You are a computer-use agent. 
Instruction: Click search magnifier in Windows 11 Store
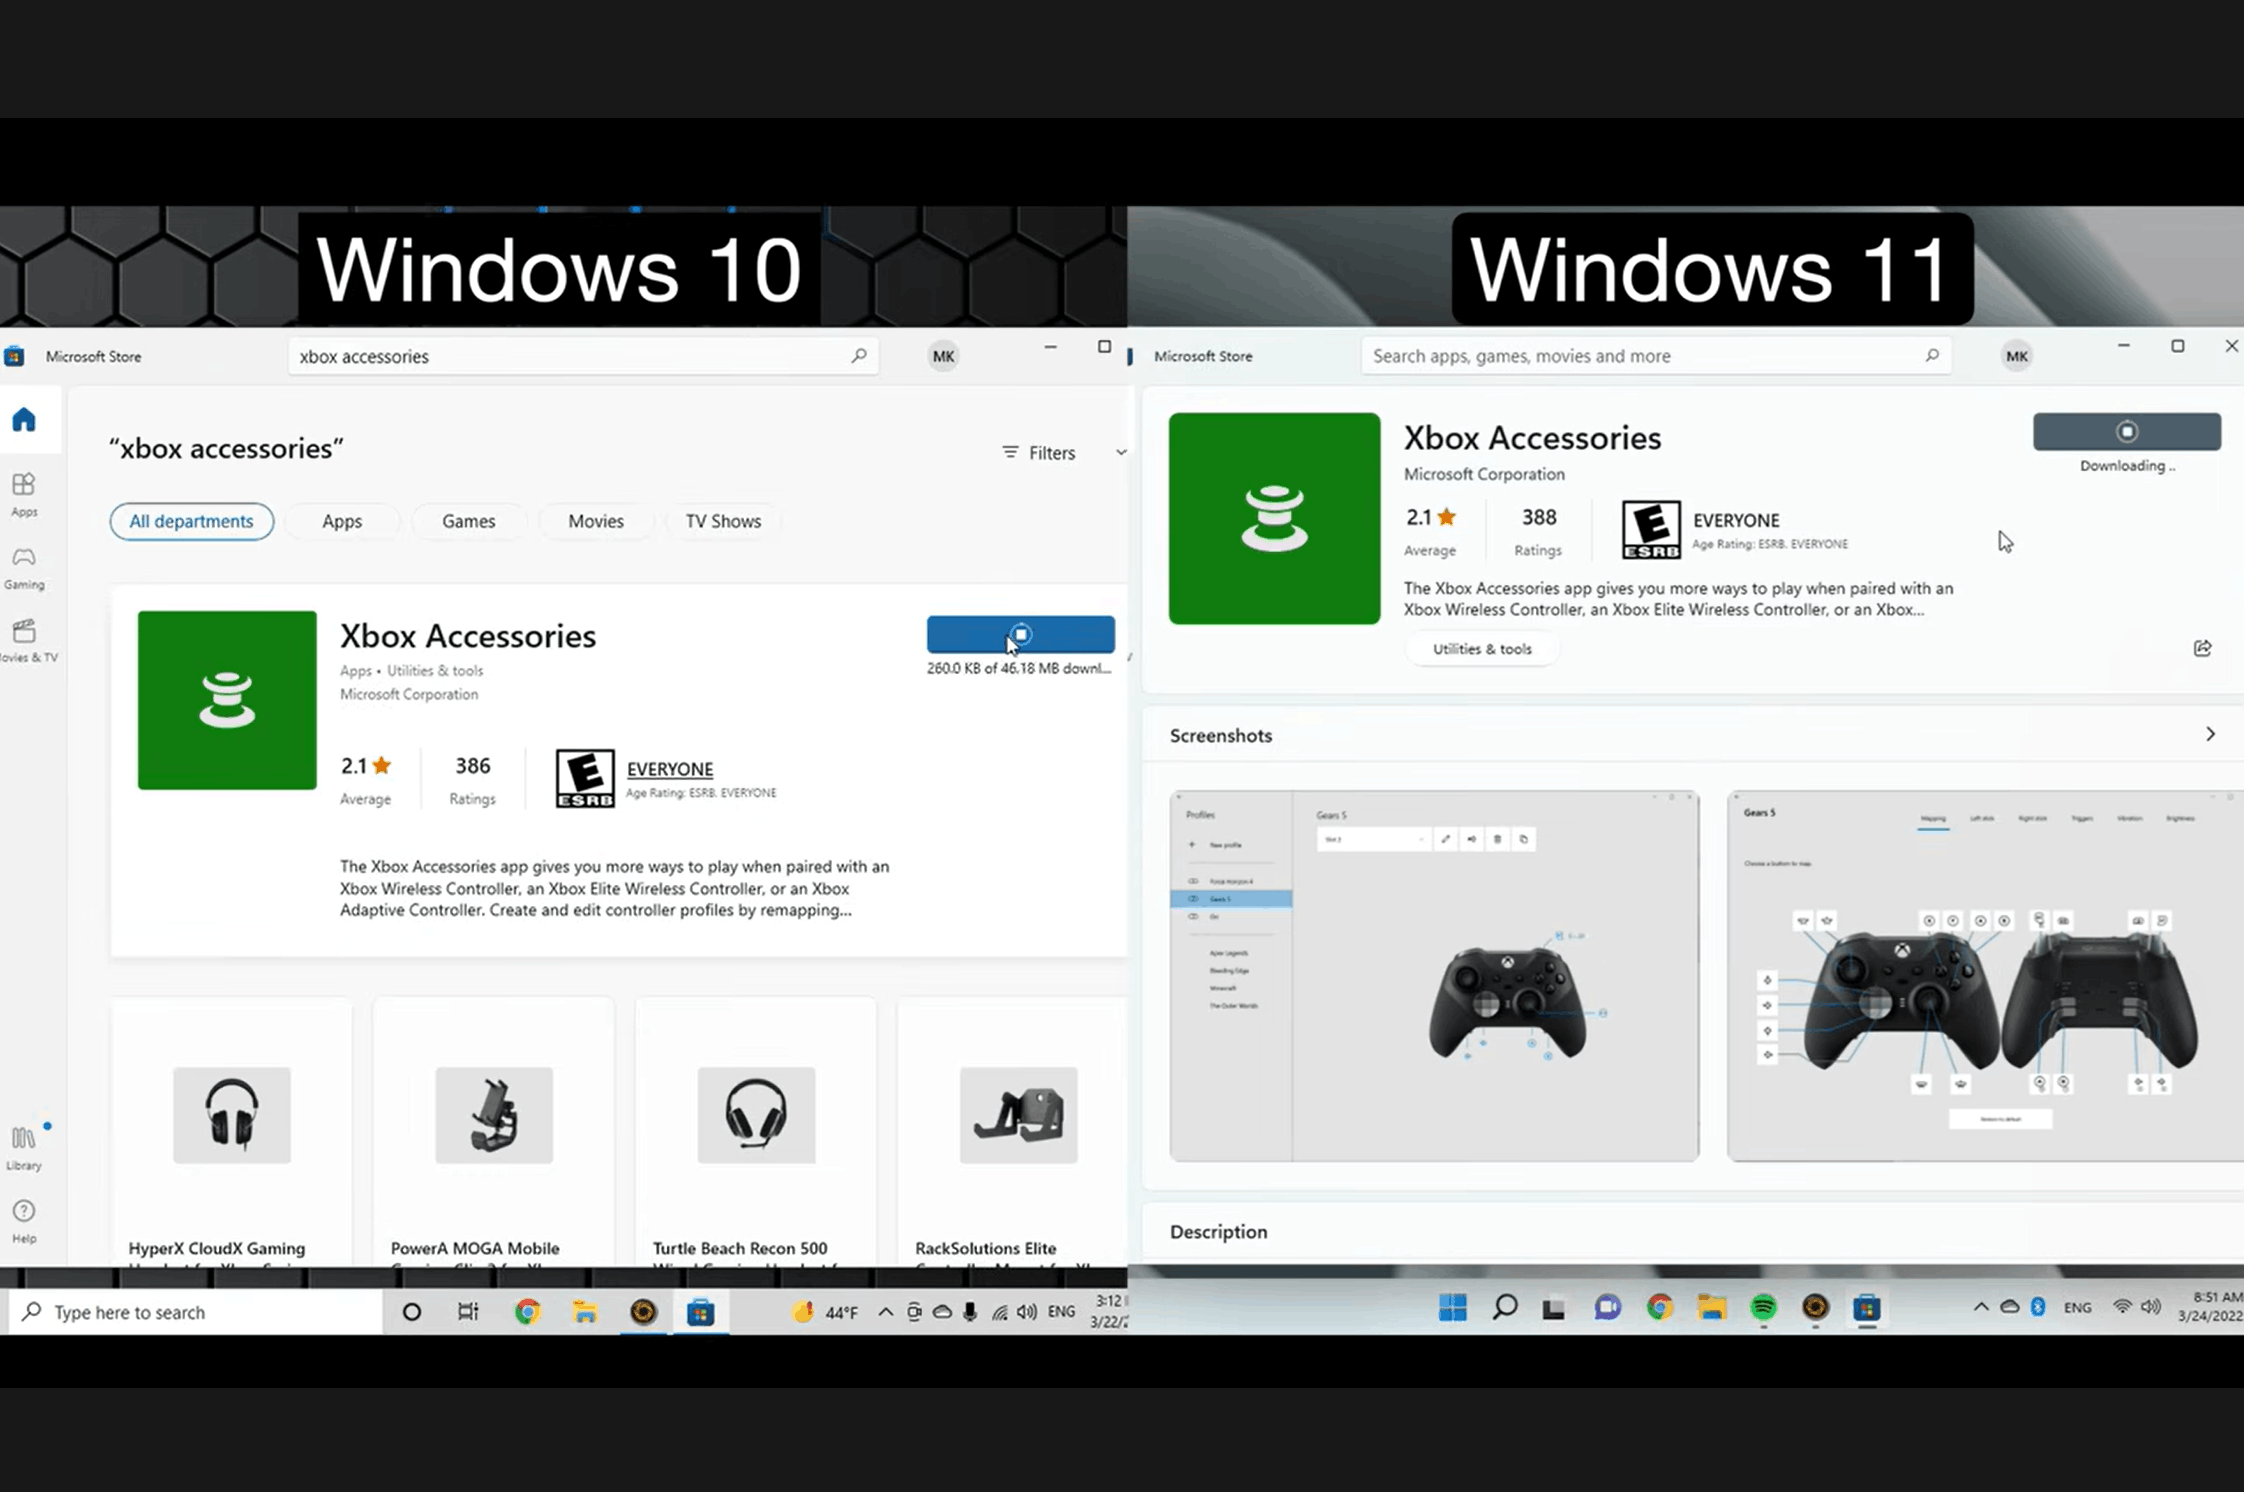[1932, 356]
